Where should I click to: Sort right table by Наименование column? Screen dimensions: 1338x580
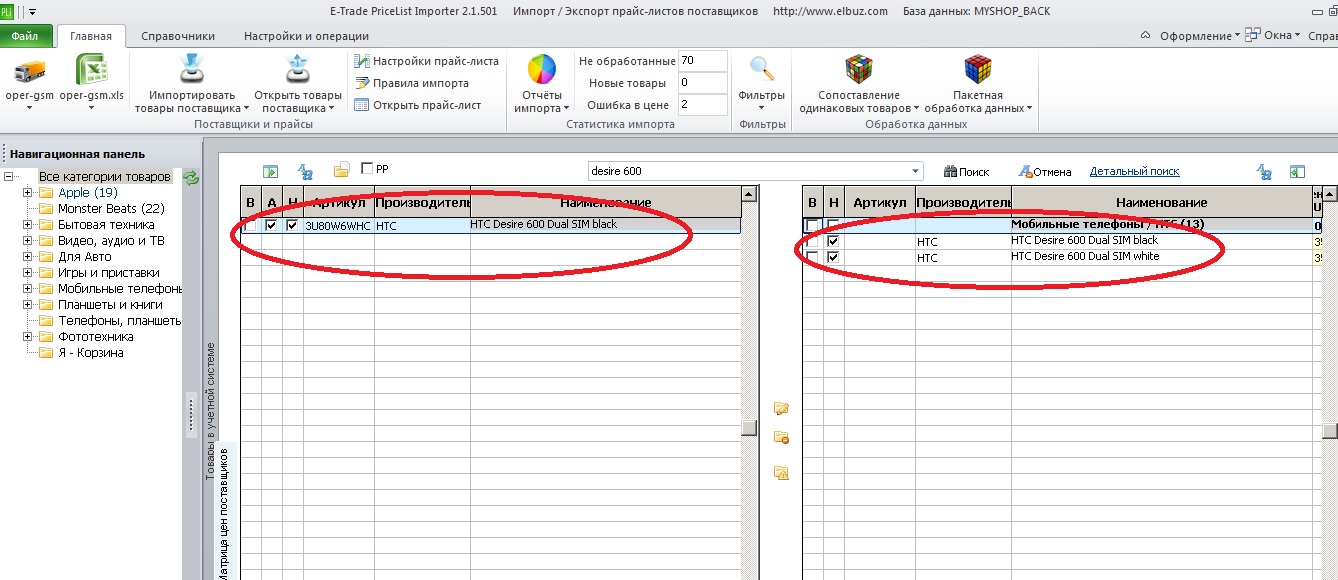pos(1161,202)
